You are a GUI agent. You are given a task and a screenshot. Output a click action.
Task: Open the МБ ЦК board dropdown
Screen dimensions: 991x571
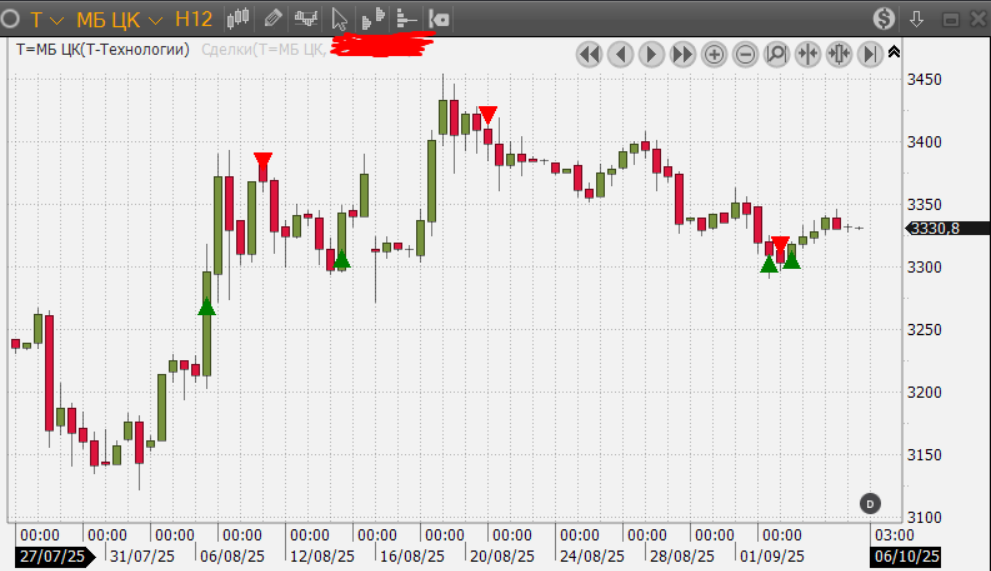coord(120,19)
